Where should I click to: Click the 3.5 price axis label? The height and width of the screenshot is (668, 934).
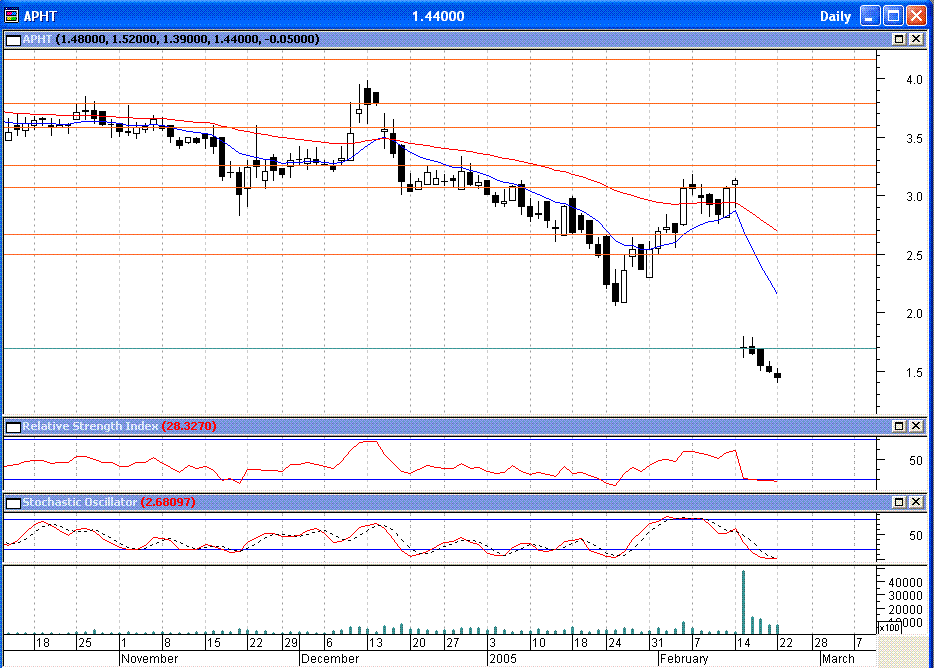(914, 139)
